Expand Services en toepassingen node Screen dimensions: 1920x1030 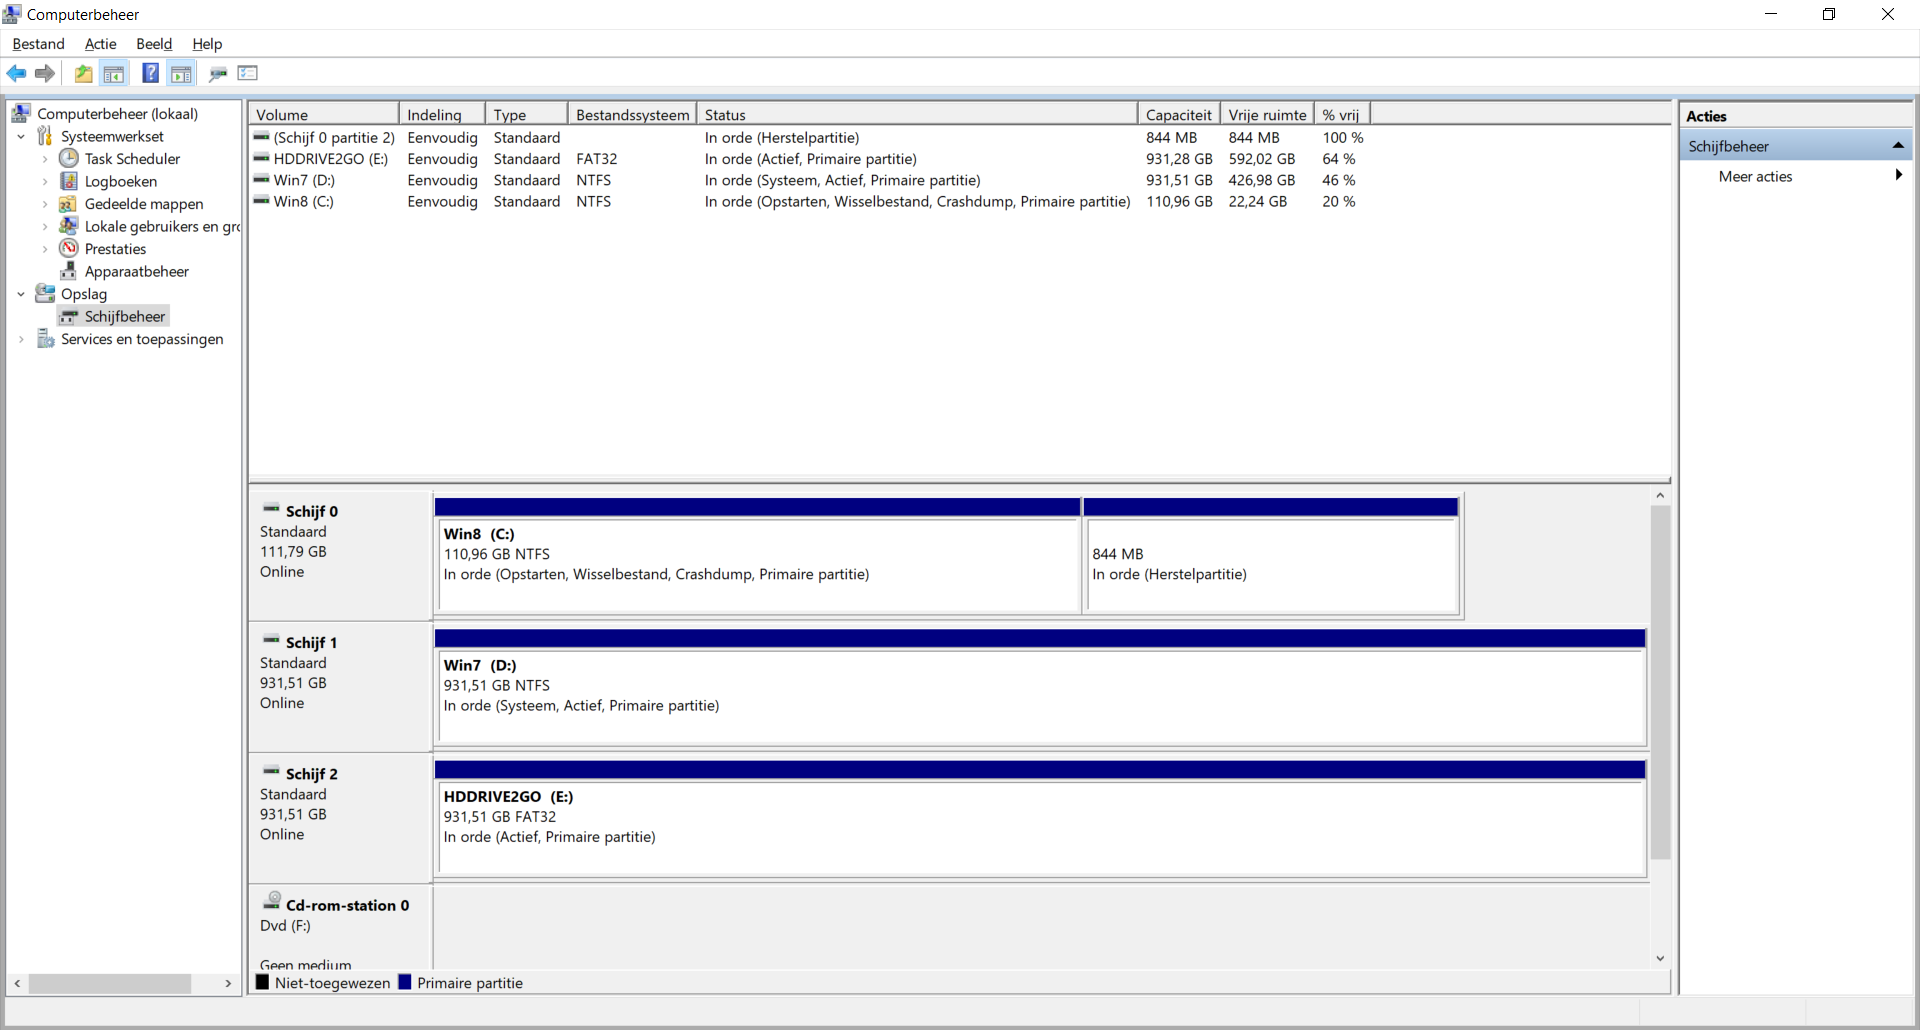click(21, 340)
